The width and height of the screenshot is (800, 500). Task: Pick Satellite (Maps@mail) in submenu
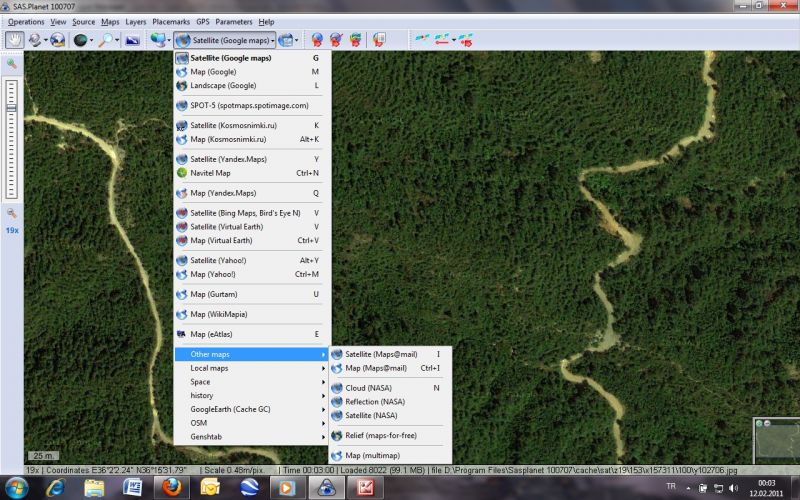381,354
